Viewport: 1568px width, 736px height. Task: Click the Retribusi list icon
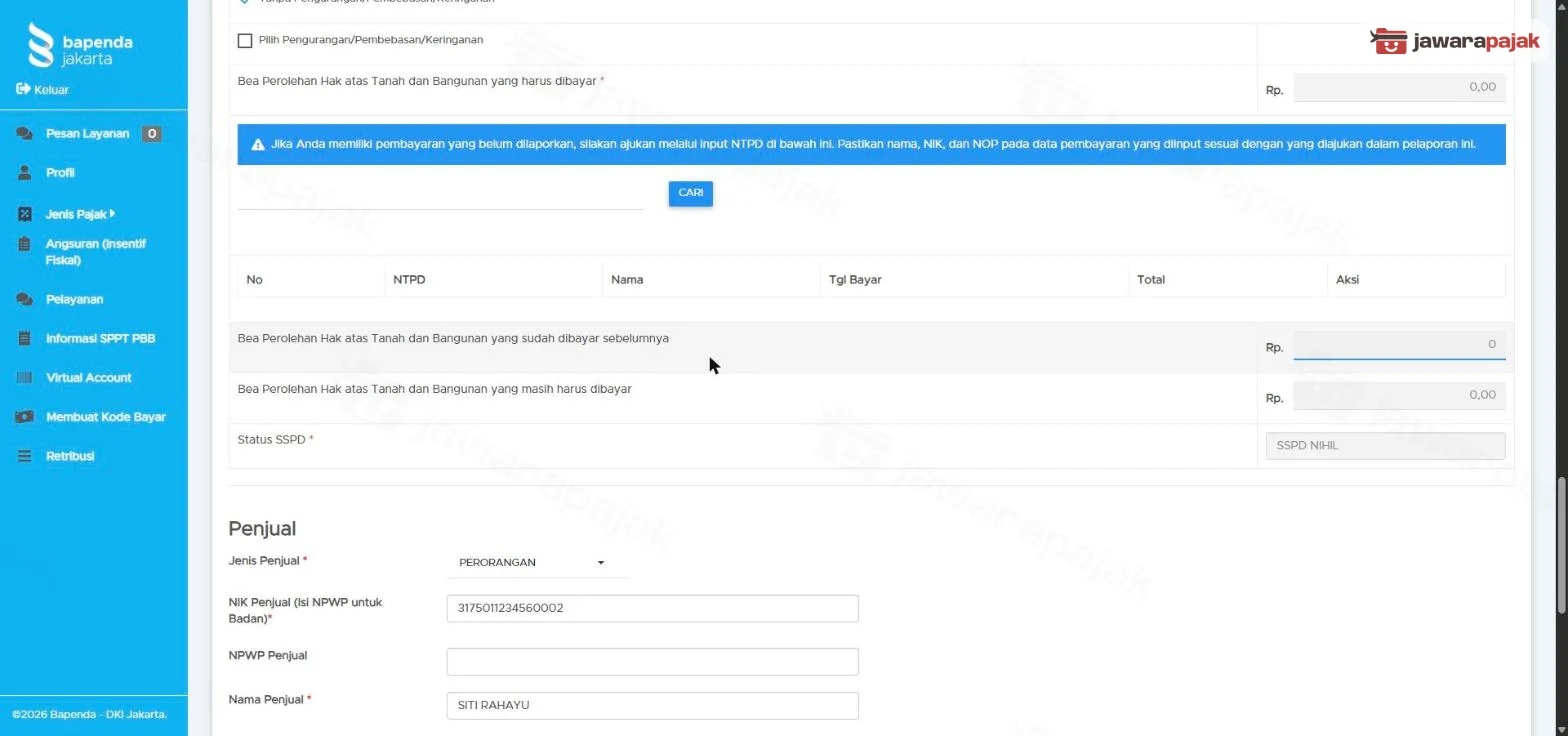click(24, 456)
